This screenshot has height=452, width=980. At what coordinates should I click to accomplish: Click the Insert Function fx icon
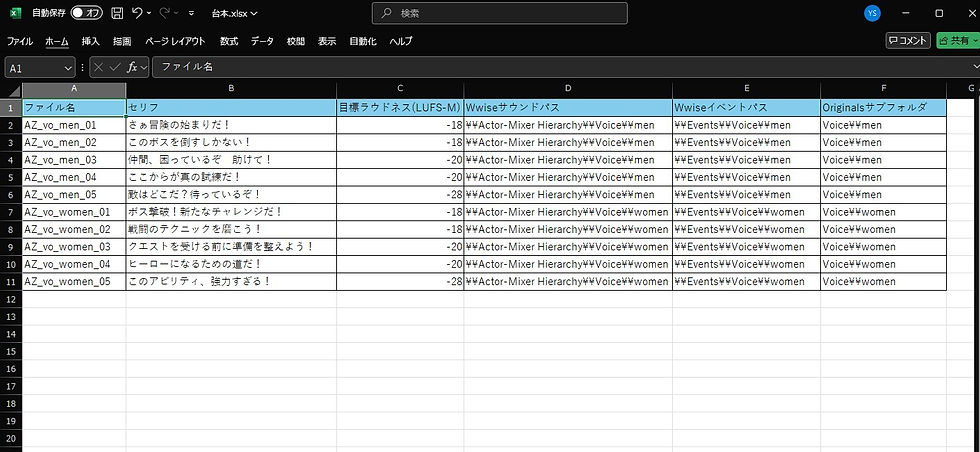point(132,68)
